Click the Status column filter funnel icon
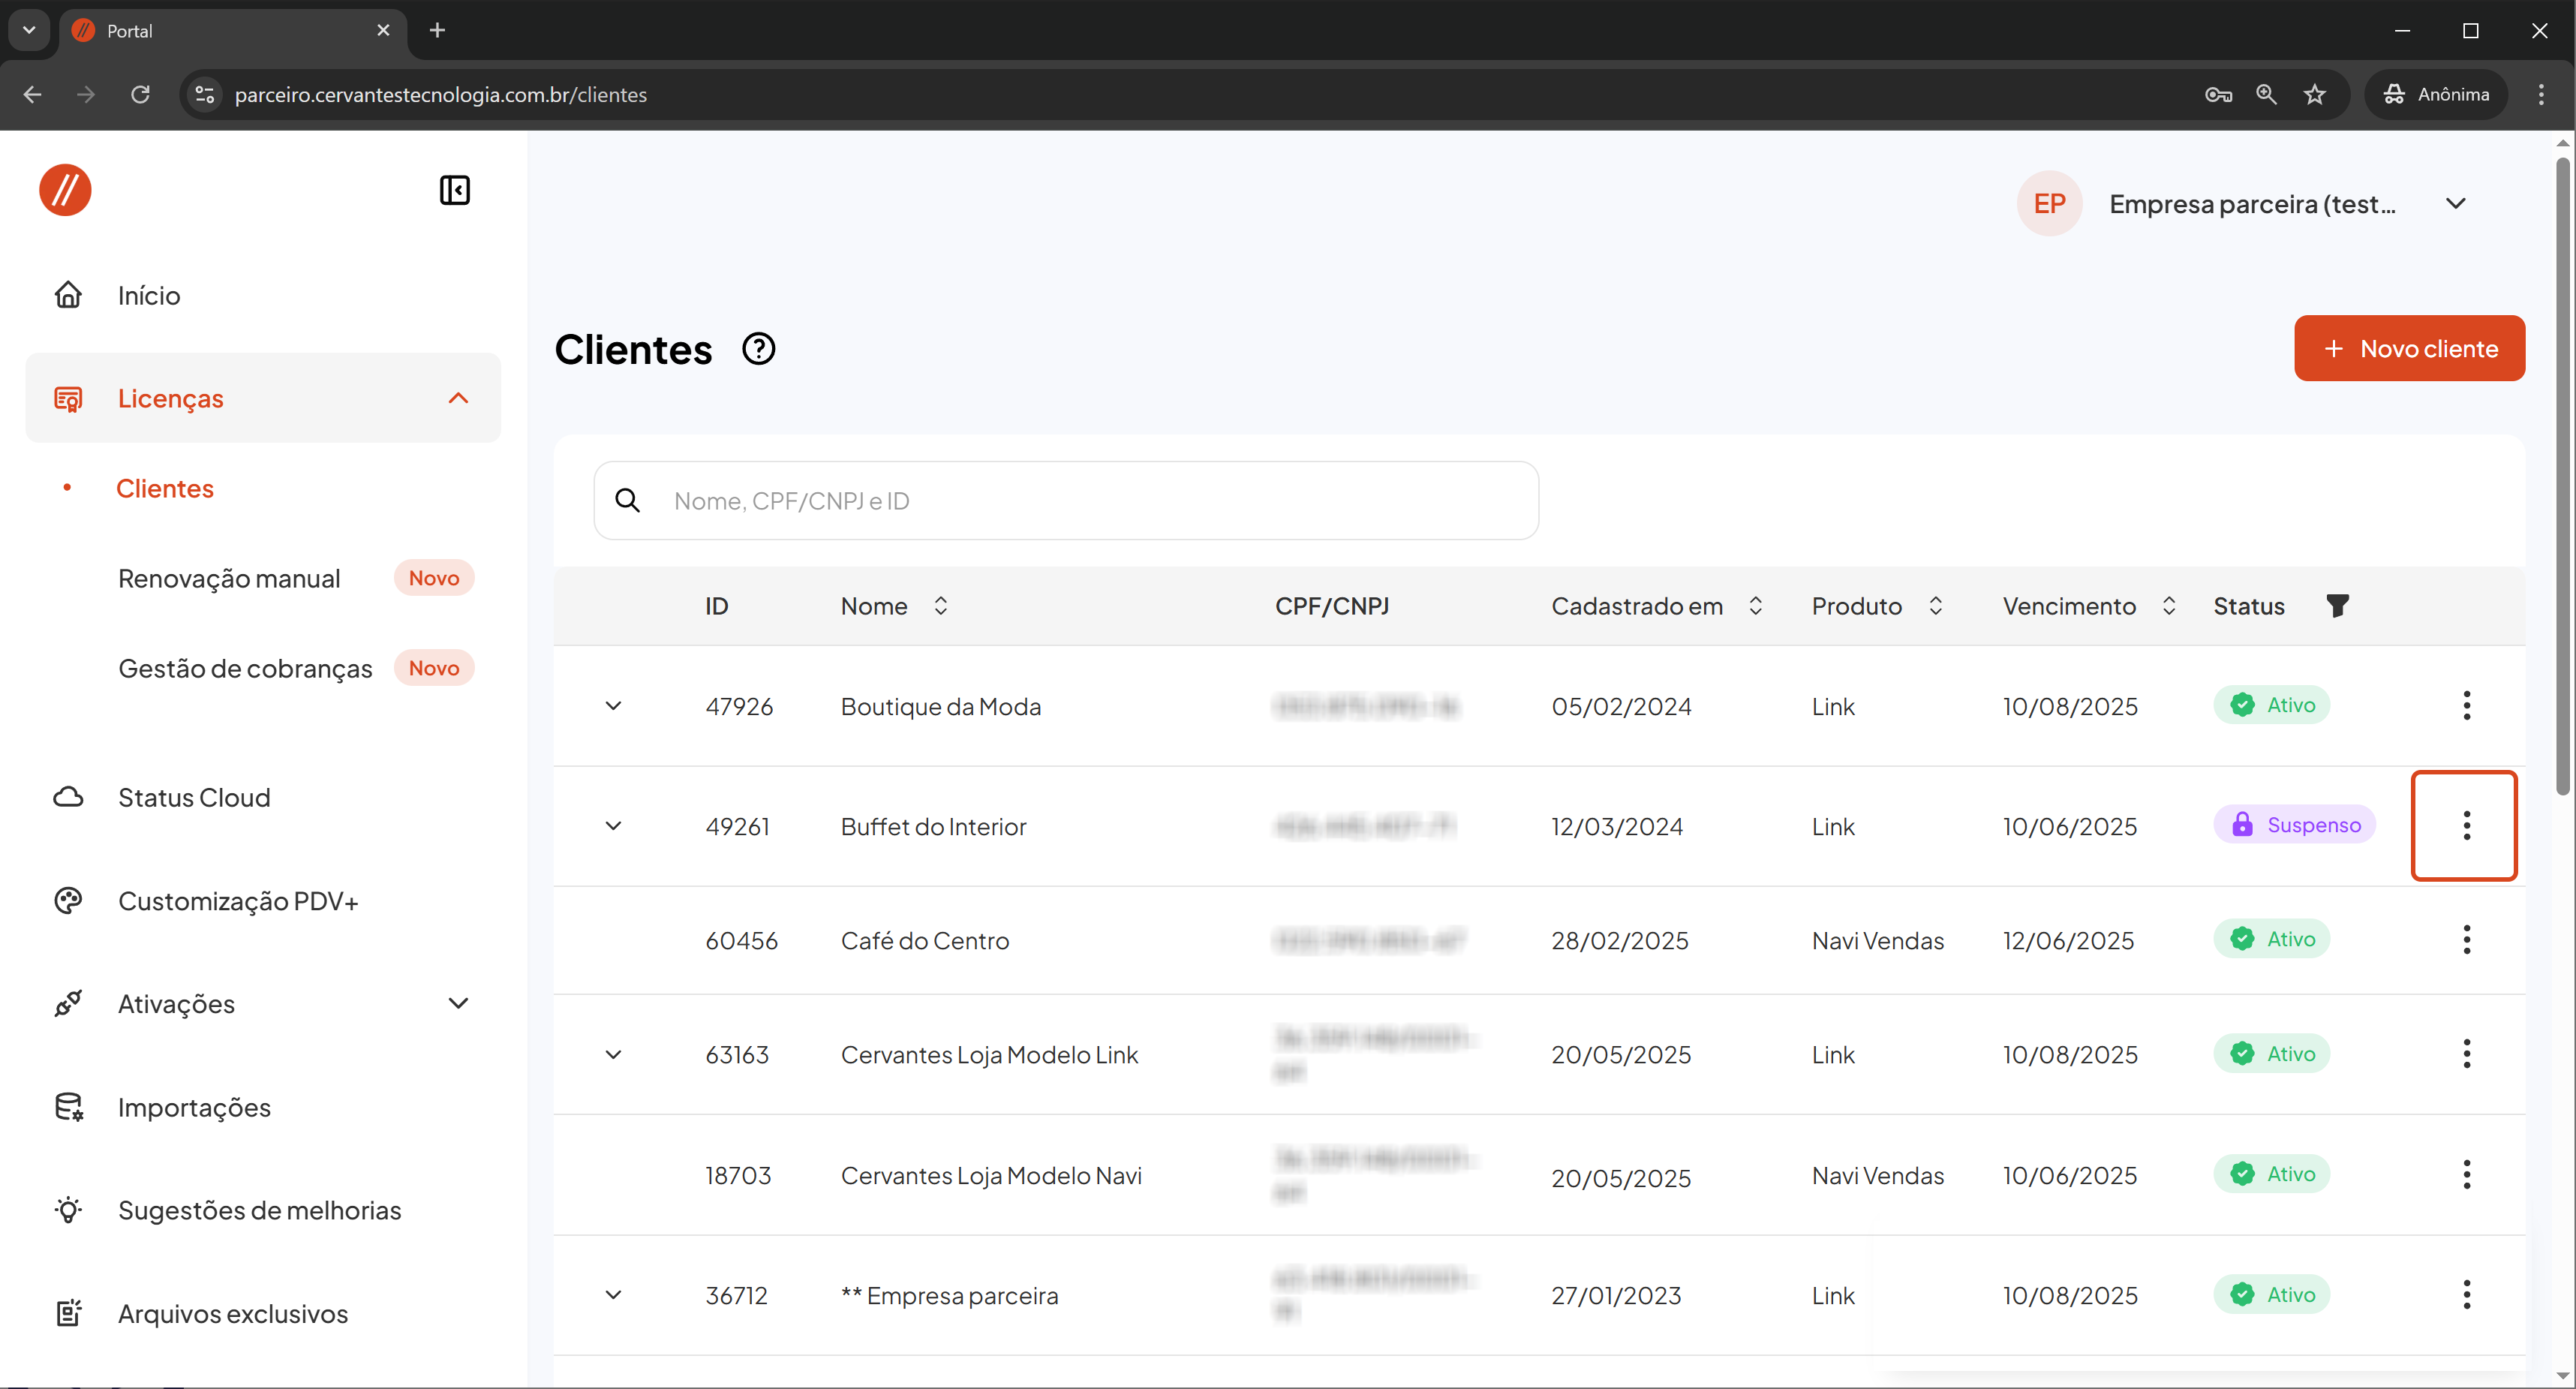Viewport: 2576px width, 1389px height. tap(2337, 606)
